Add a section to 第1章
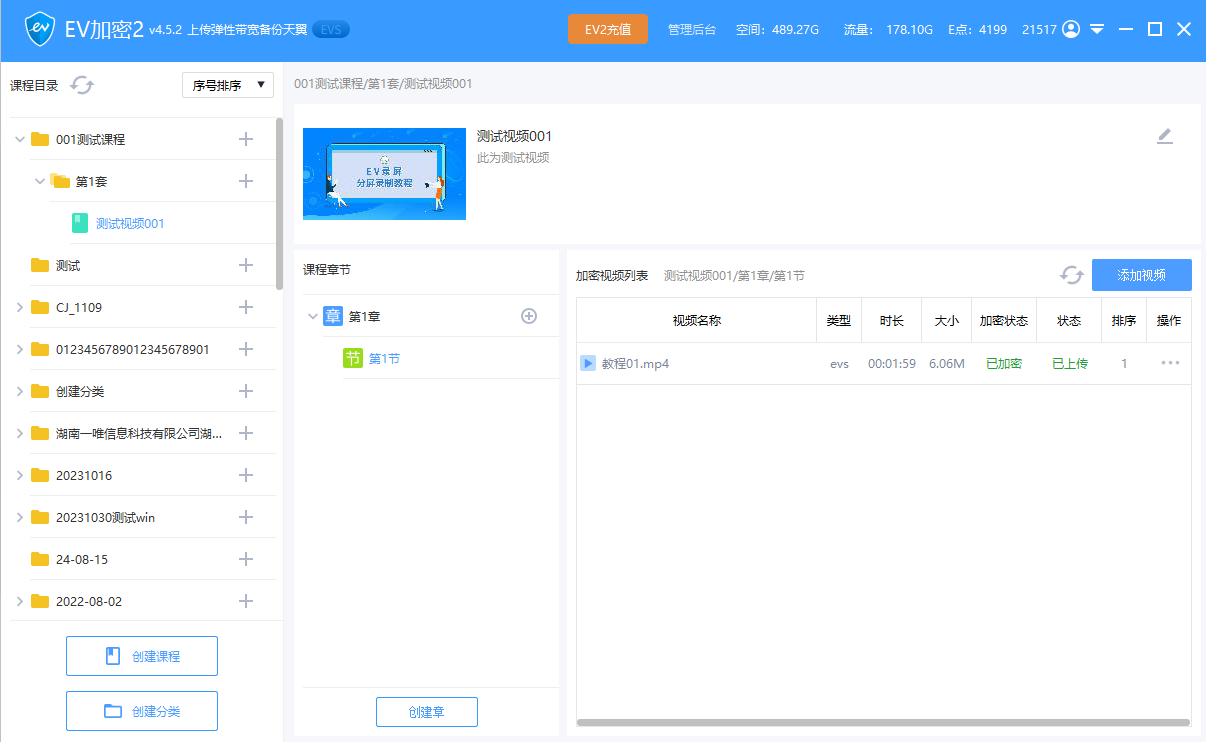The height and width of the screenshot is (742, 1206). [529, 316]
